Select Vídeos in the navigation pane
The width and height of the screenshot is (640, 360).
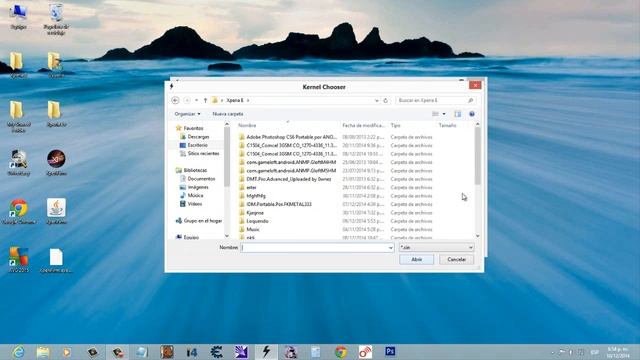[x=195, y=204]
